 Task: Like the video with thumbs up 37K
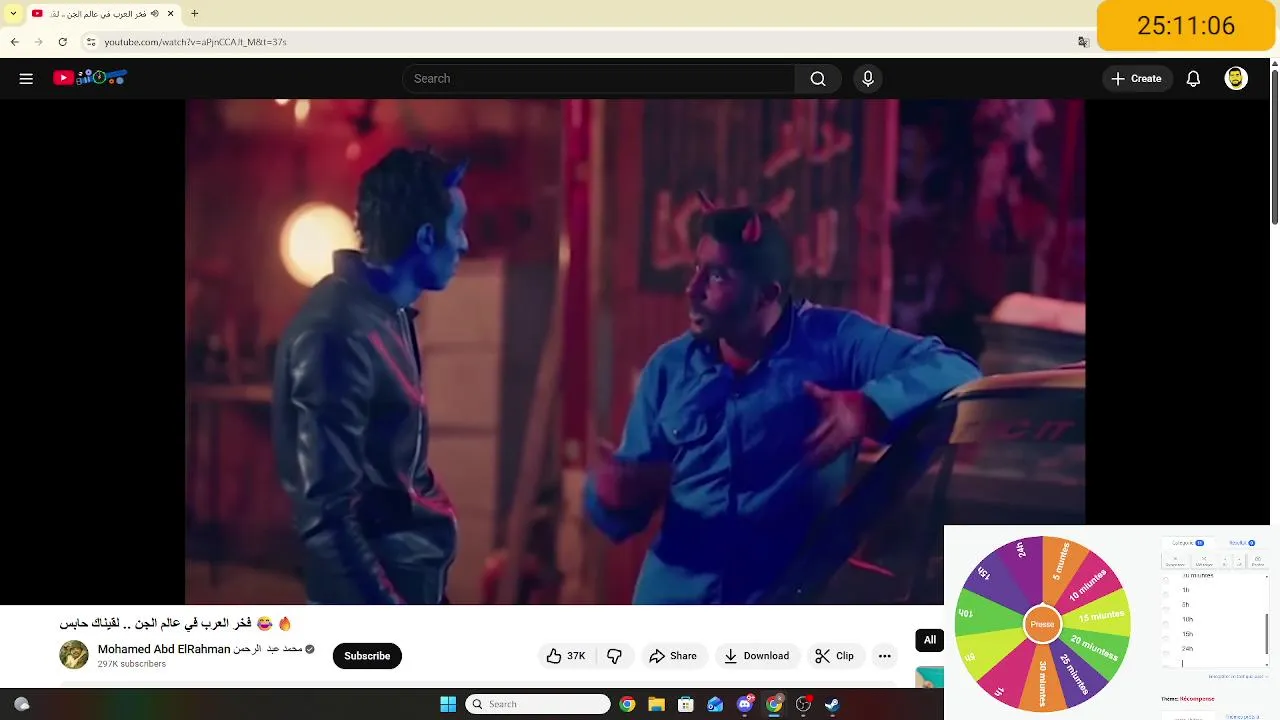[x=566, y=656]
